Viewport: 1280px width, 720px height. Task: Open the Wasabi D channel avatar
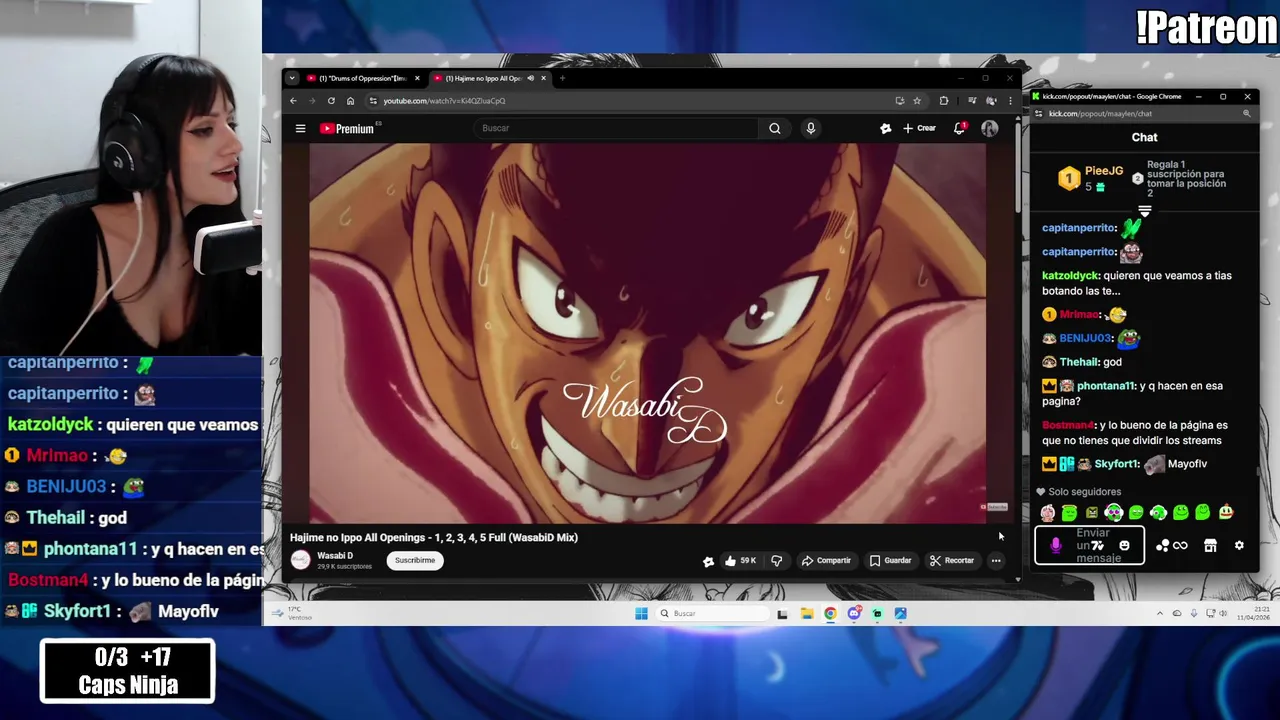click(x=300, y=560)
